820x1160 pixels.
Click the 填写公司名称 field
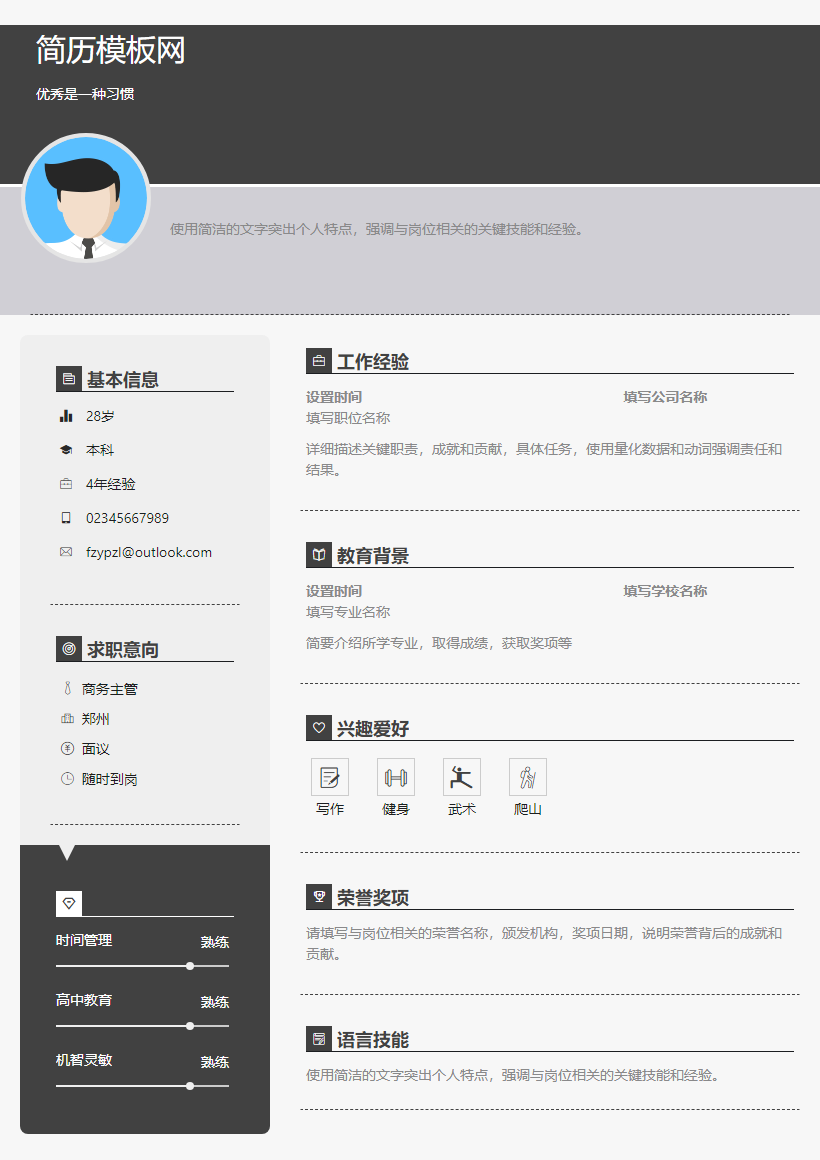665,397
